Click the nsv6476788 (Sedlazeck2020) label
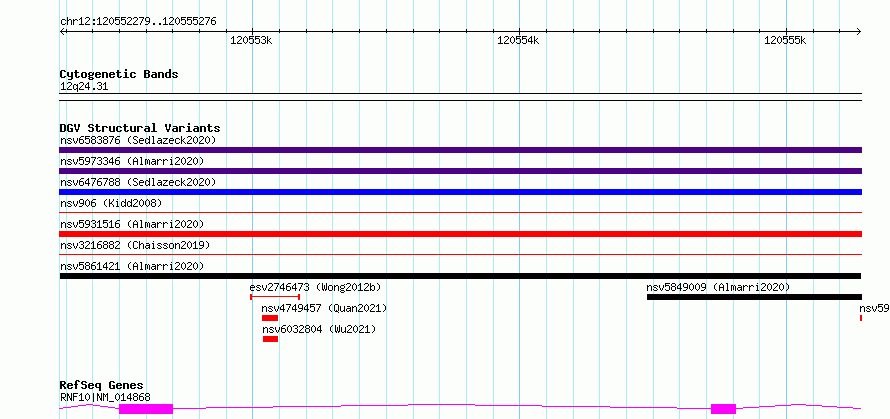Viewport: 890px width, 419px height. coord(138,182)
